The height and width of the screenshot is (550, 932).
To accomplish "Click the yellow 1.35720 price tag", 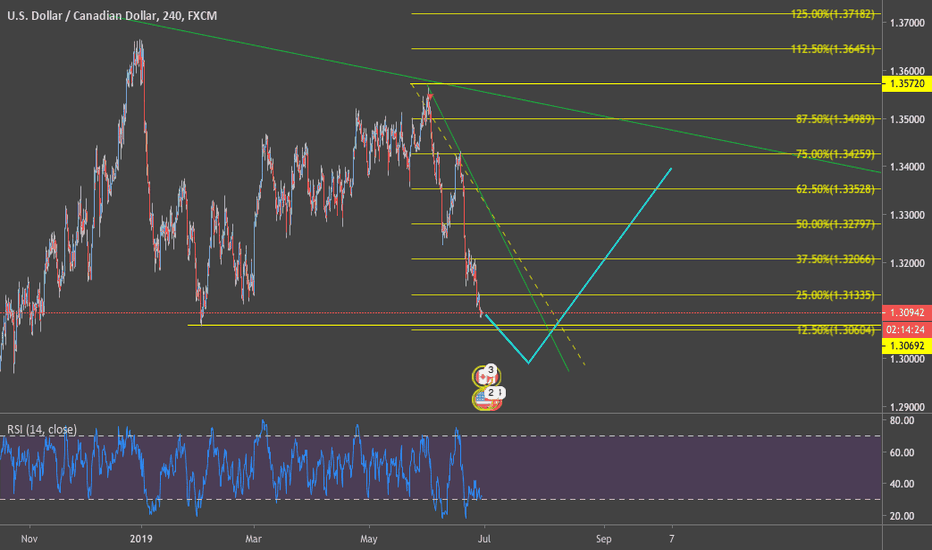I will 907,83.
